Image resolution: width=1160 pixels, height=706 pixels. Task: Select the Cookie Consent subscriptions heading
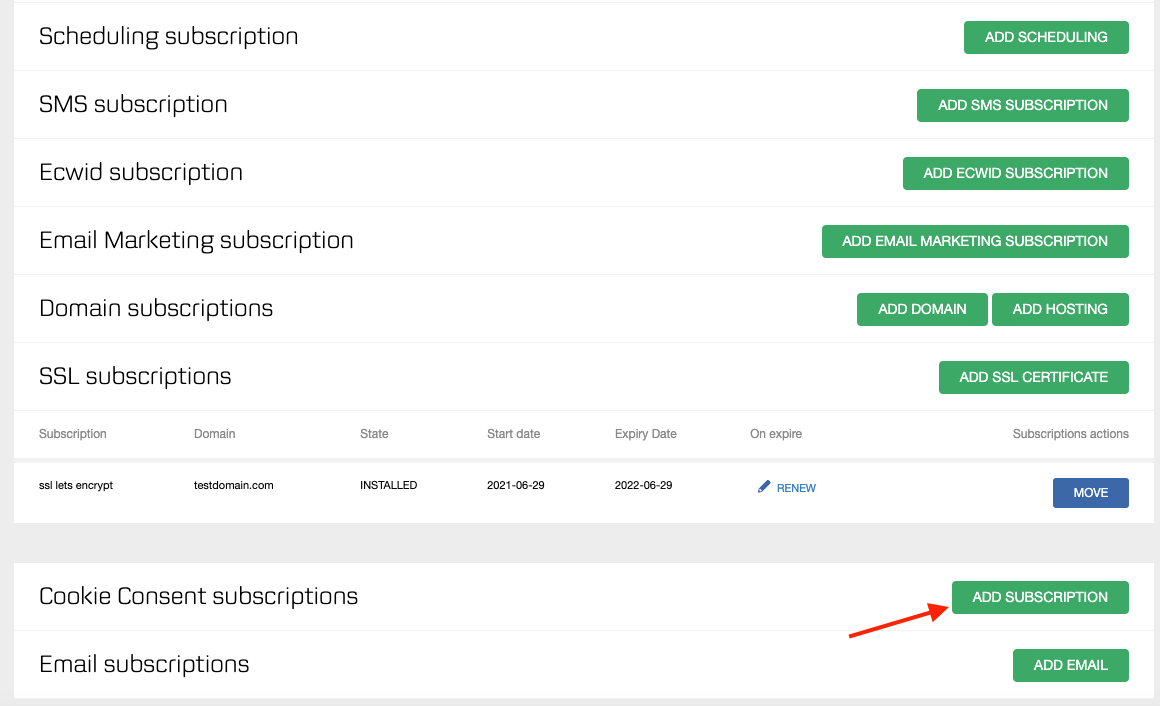click(x=198, y=596)
